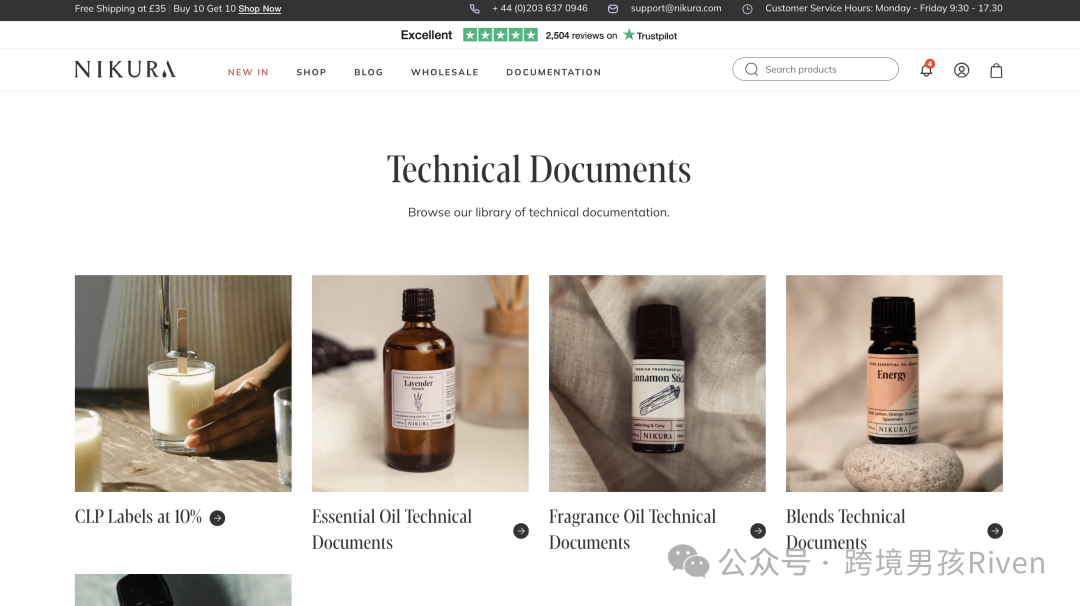The image size is (1080, 606).
Task: Open the WHOLESALE menu item
Action: pos(444,72)
